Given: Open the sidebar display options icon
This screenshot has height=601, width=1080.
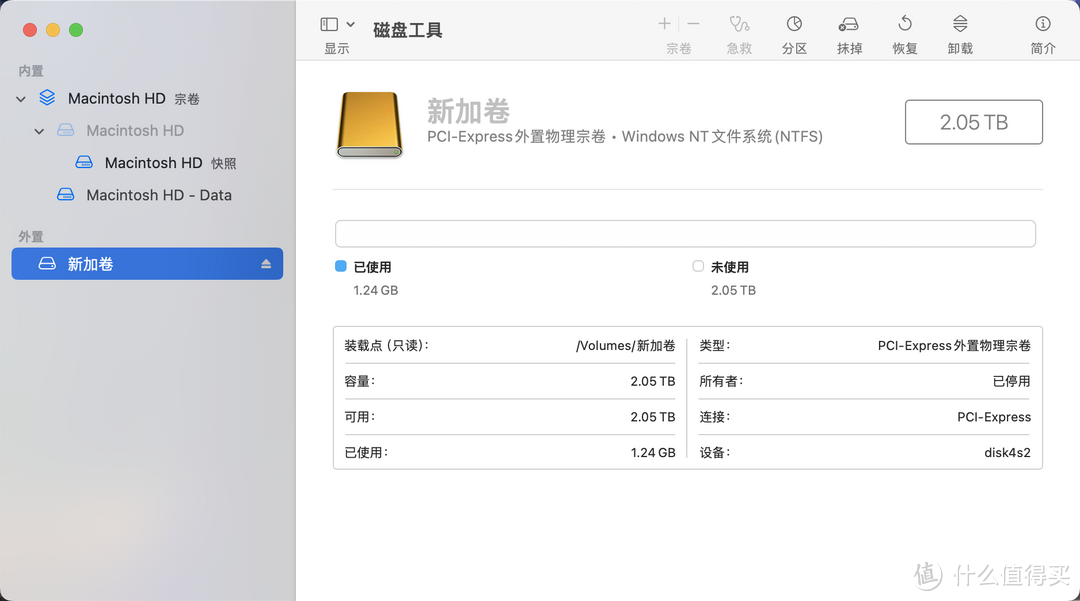Looking at the screenshot, I should (329, 25).
